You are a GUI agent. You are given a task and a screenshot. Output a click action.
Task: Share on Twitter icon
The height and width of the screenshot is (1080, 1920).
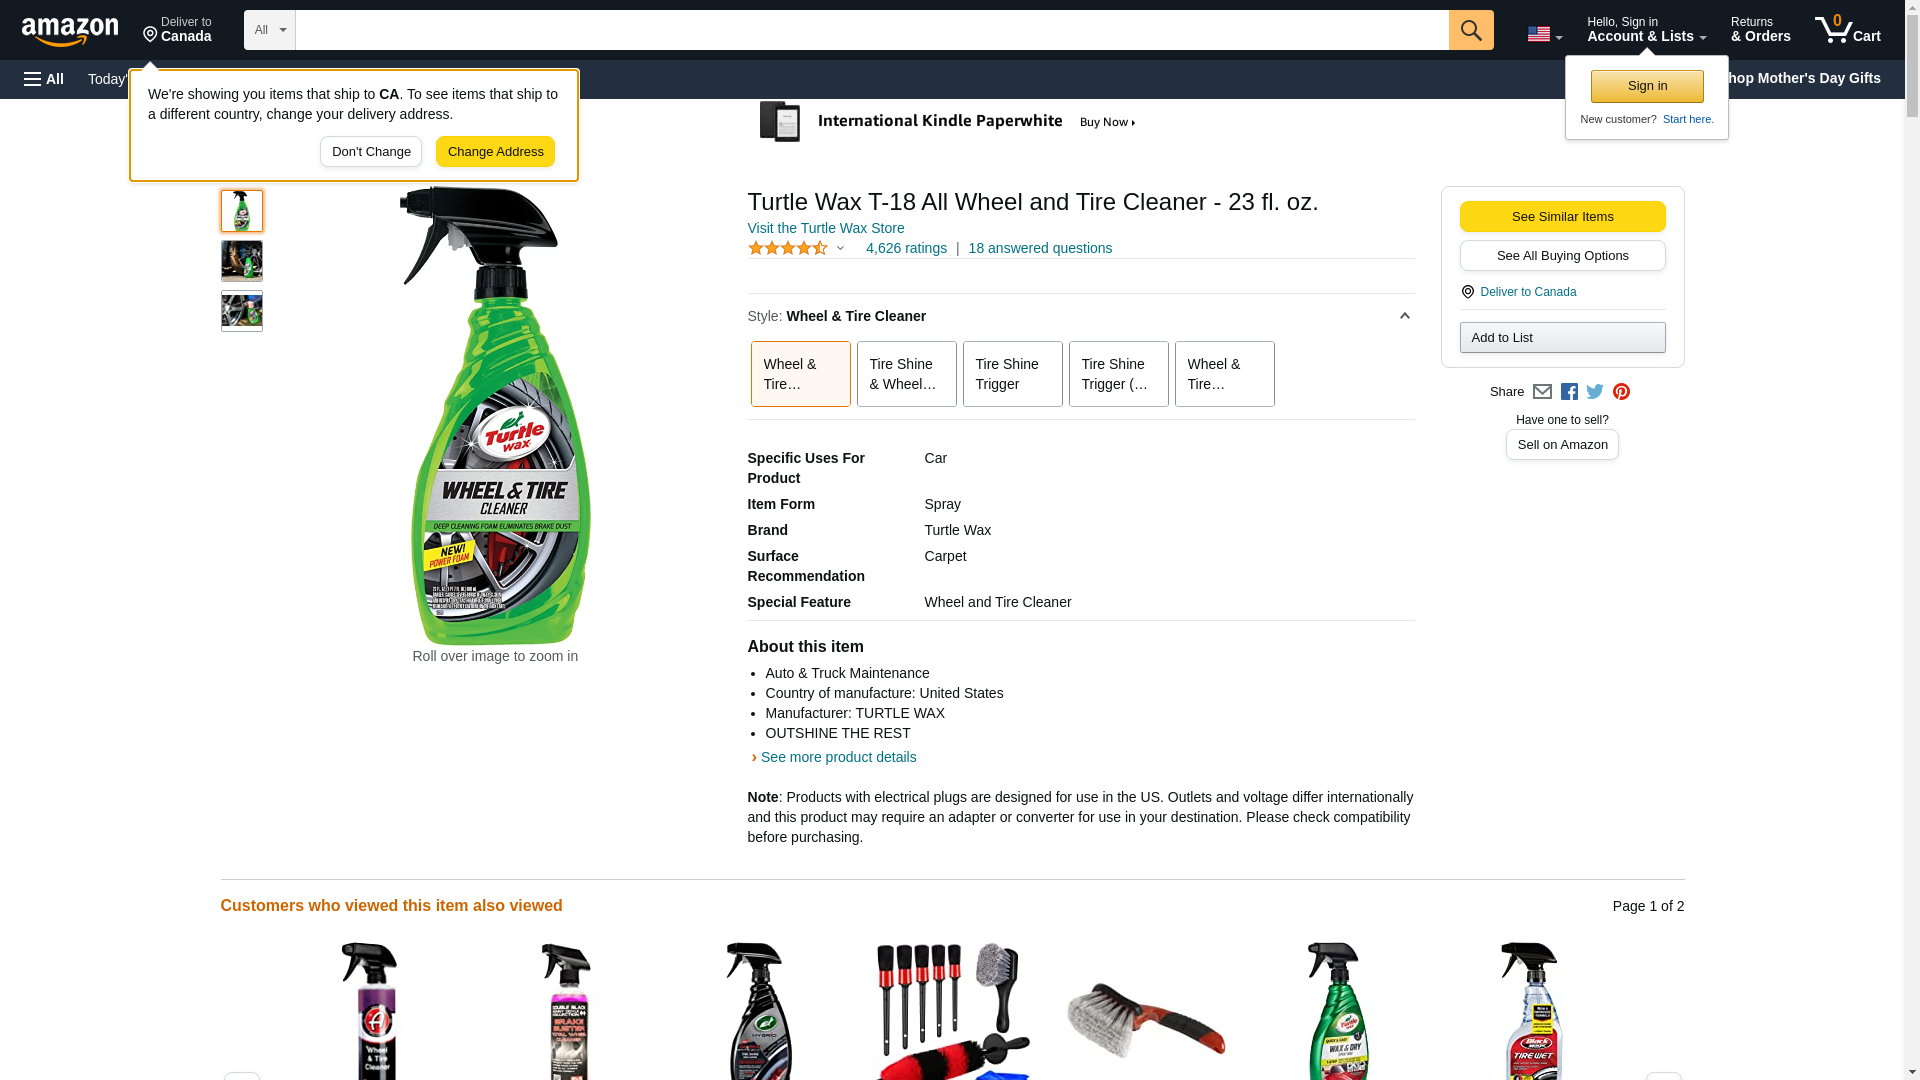tap(1595, 392)
